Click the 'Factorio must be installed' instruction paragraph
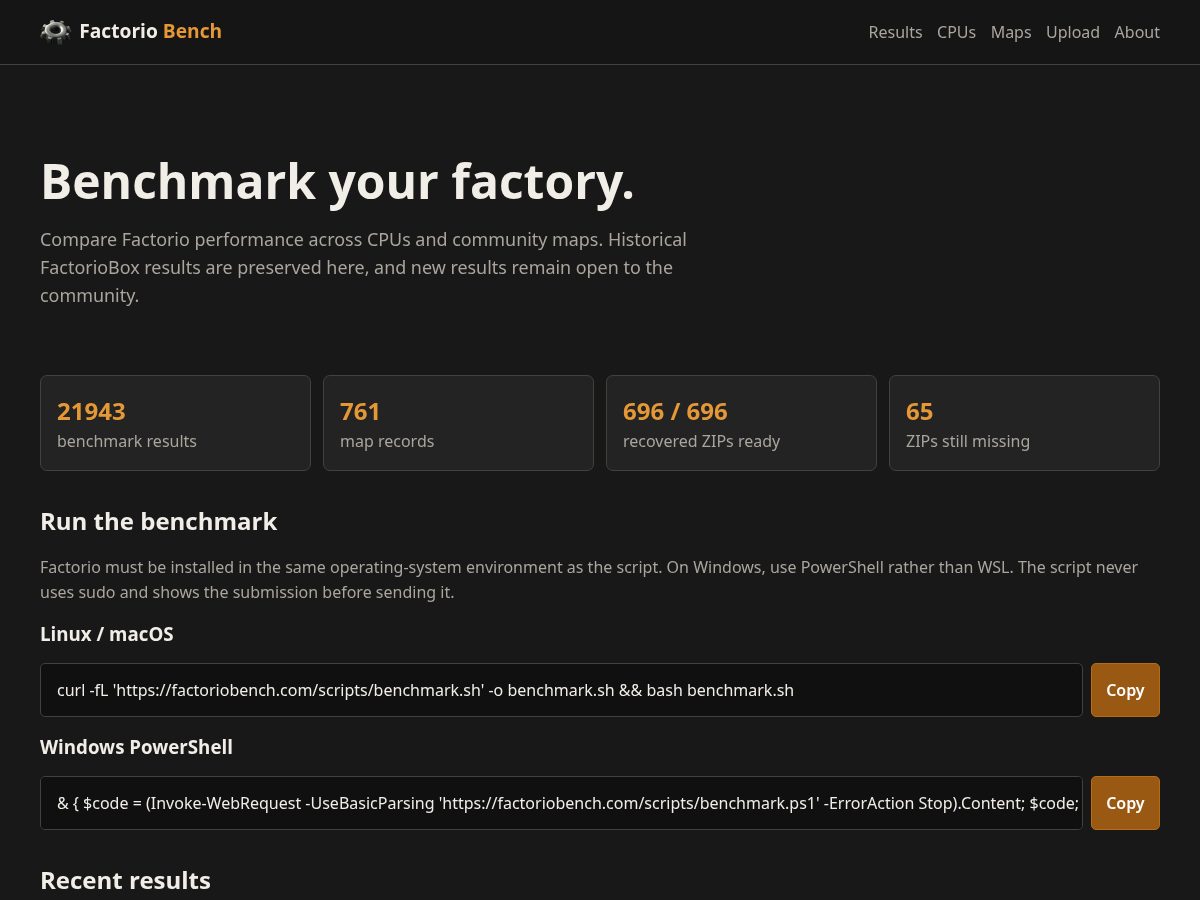Screen dimensions: 1200x900 tap(589, 580)
